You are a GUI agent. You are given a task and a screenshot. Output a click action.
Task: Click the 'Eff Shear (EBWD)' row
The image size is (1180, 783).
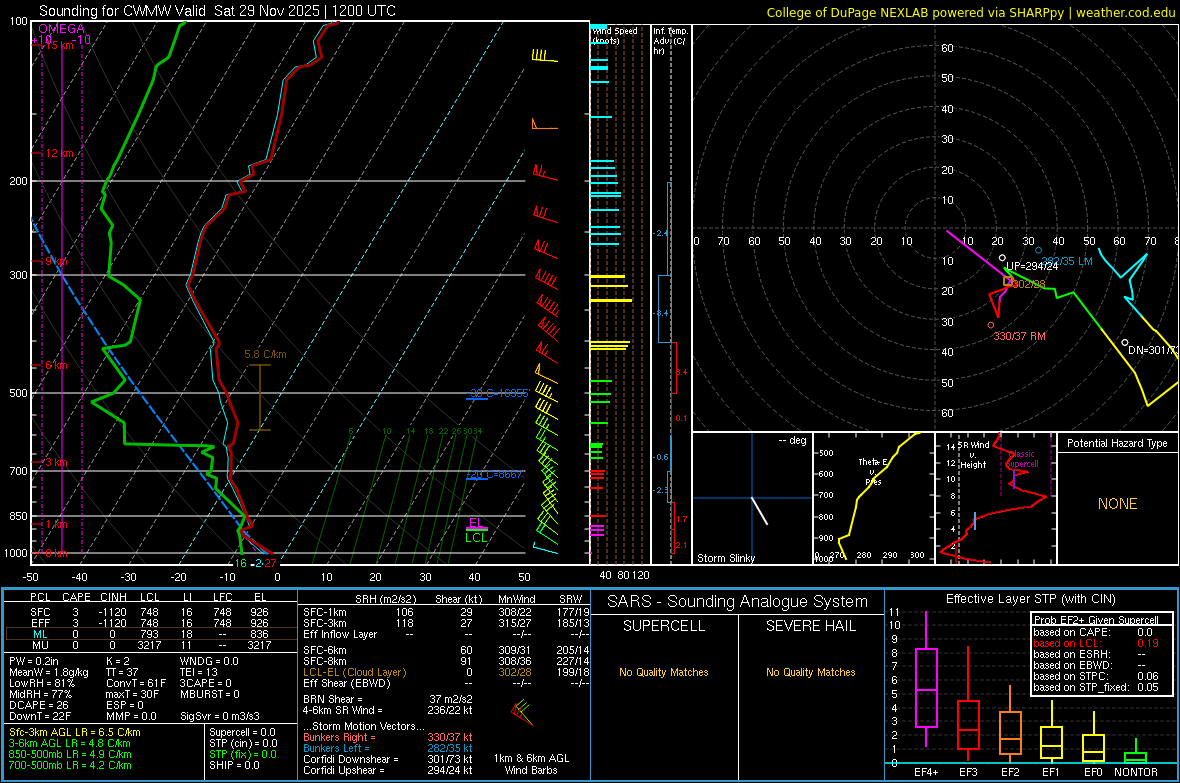(446, 683)
